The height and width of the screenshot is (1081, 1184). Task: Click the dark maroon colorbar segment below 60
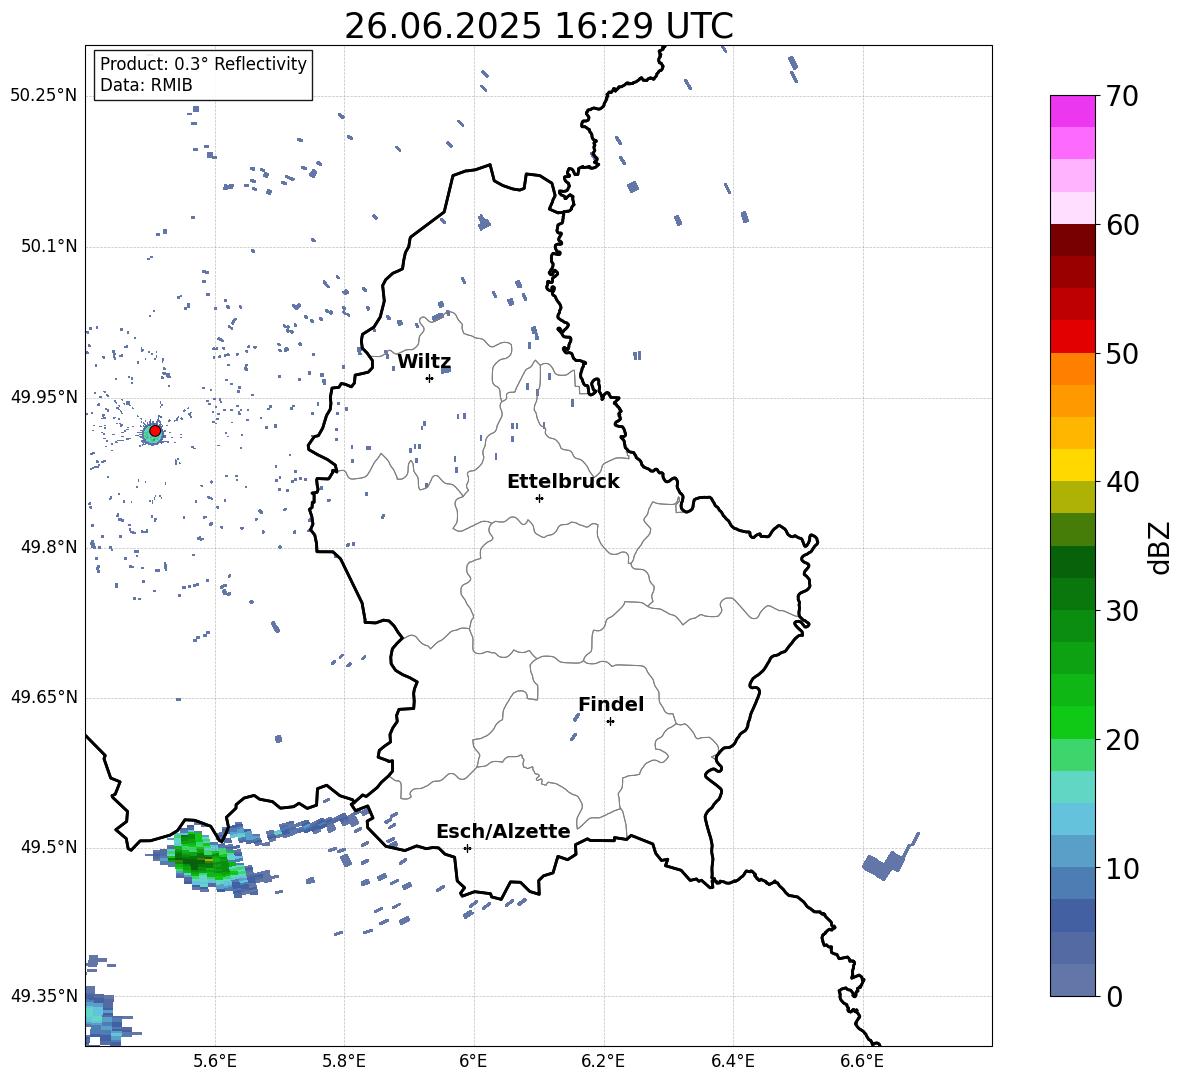(1073, 240)
